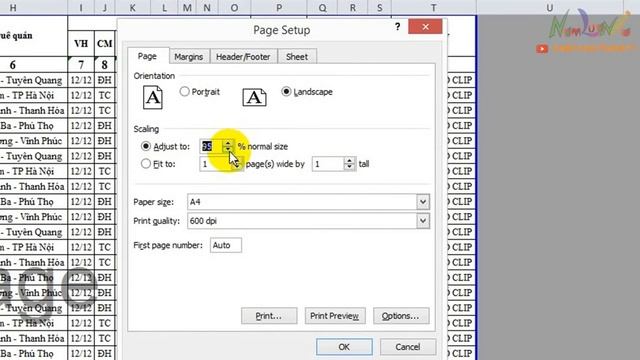640x360 pixels.
Task: Click the First page number field
Action: click(x=226, y=245)
